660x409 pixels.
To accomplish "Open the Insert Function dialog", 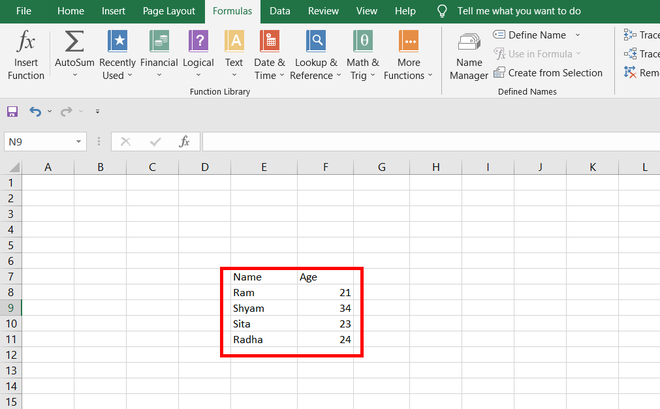I will click(26, 55).
